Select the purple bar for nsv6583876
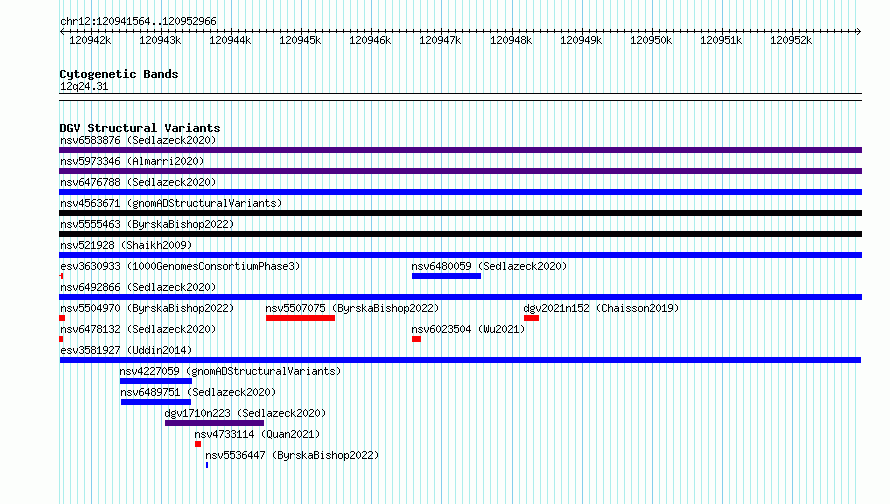 click(x=460, y=150)
